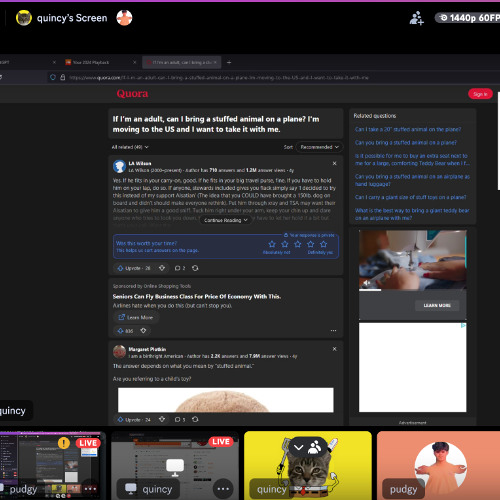Share Margaret Platkin's answer
The height and width of the screenshot is (500, 500).
click(195, 420)
